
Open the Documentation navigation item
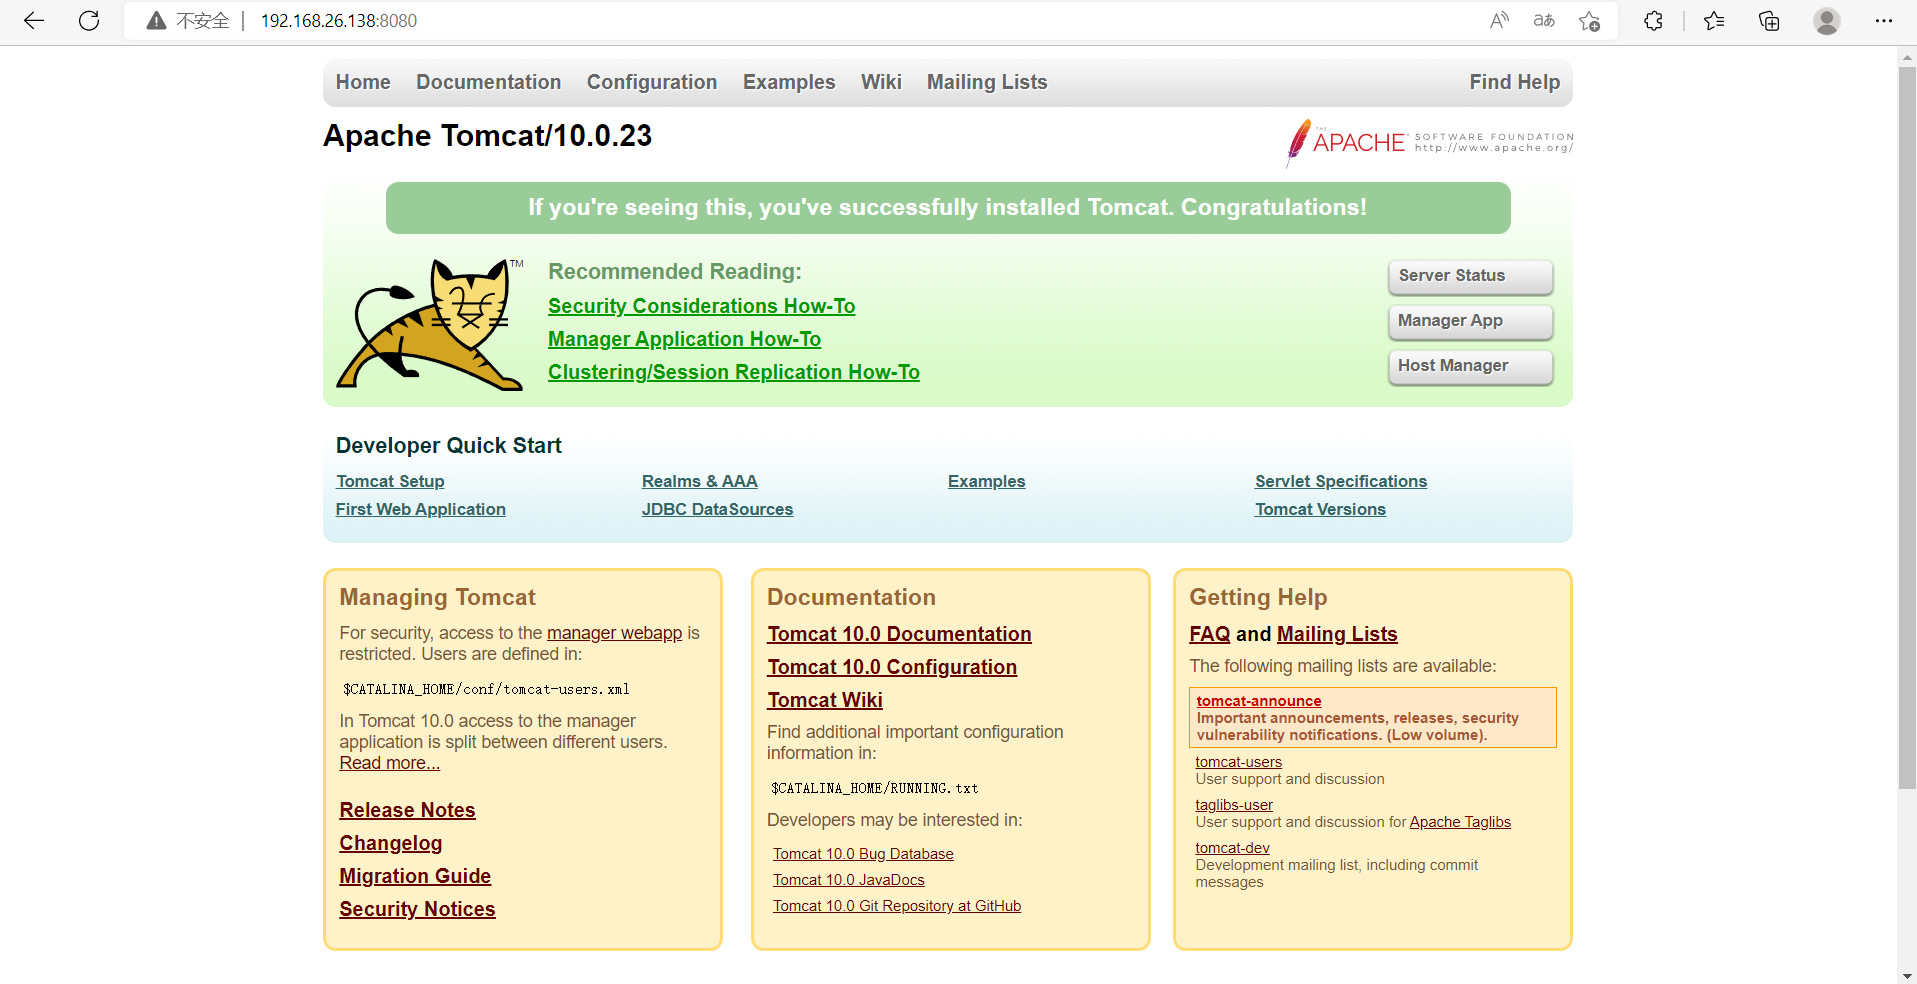[x=489, y=82]
